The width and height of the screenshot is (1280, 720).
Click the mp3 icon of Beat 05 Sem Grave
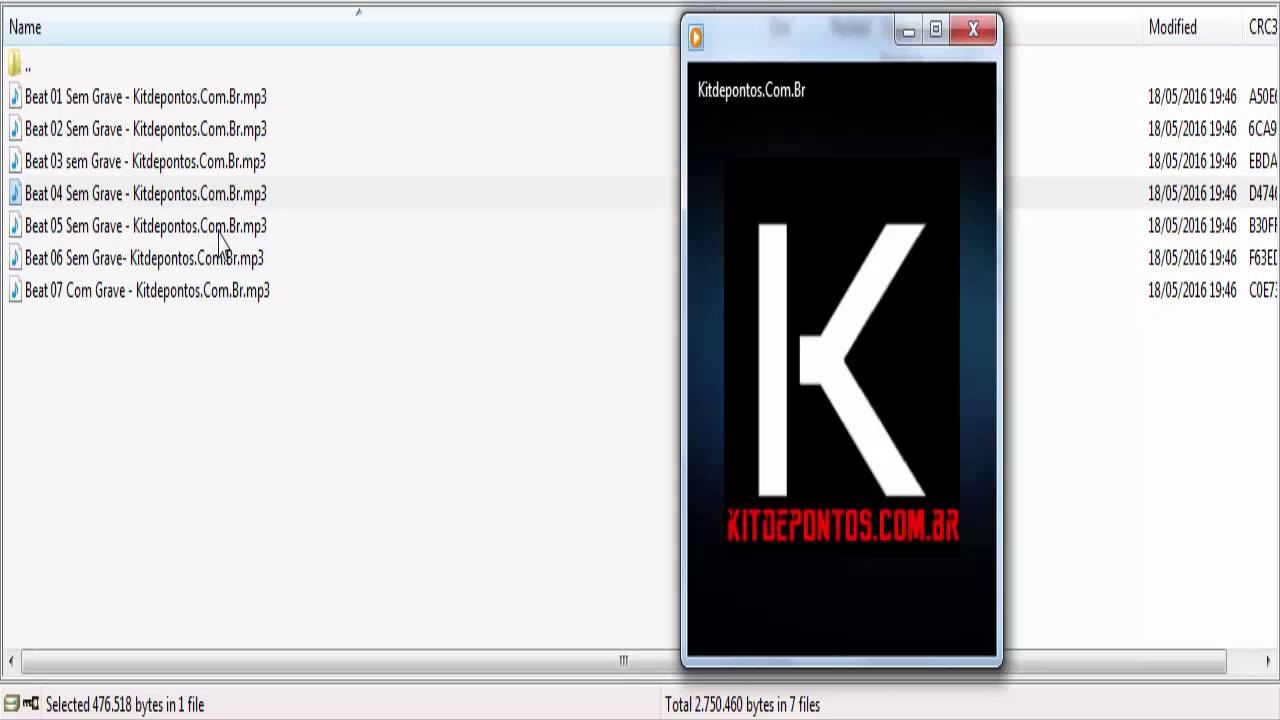(x=15, y=226)
